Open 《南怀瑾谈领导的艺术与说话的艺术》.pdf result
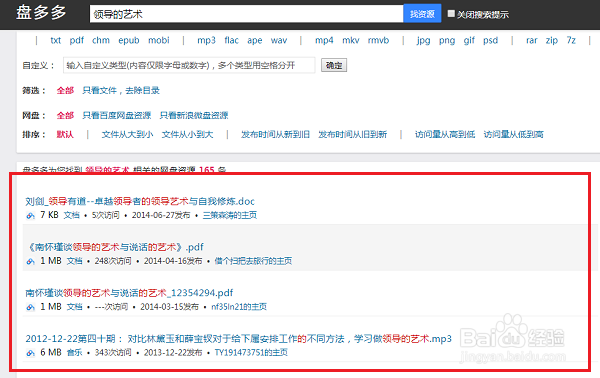The width and height of the screenshot is (600, 378). 115,247
